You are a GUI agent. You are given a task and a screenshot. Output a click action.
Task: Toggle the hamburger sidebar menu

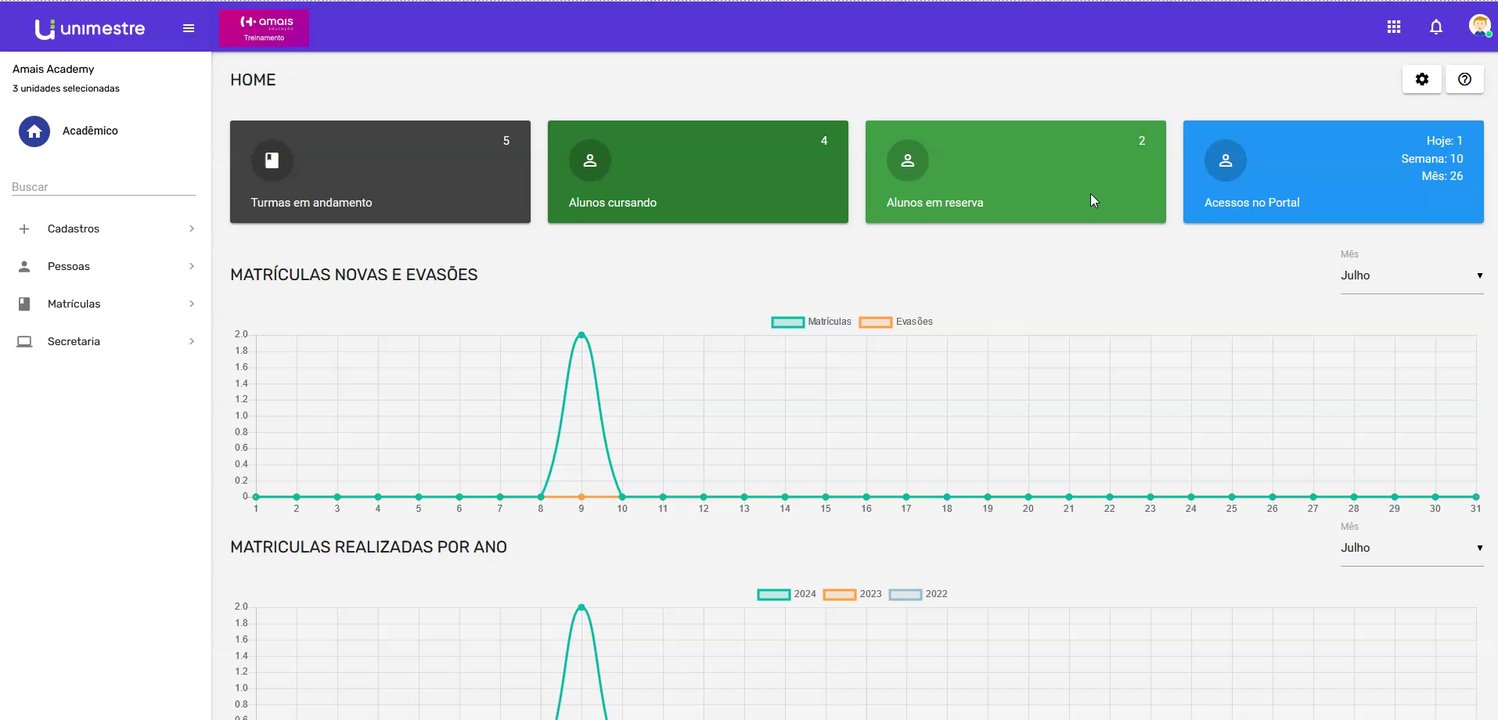click(188, 28)
